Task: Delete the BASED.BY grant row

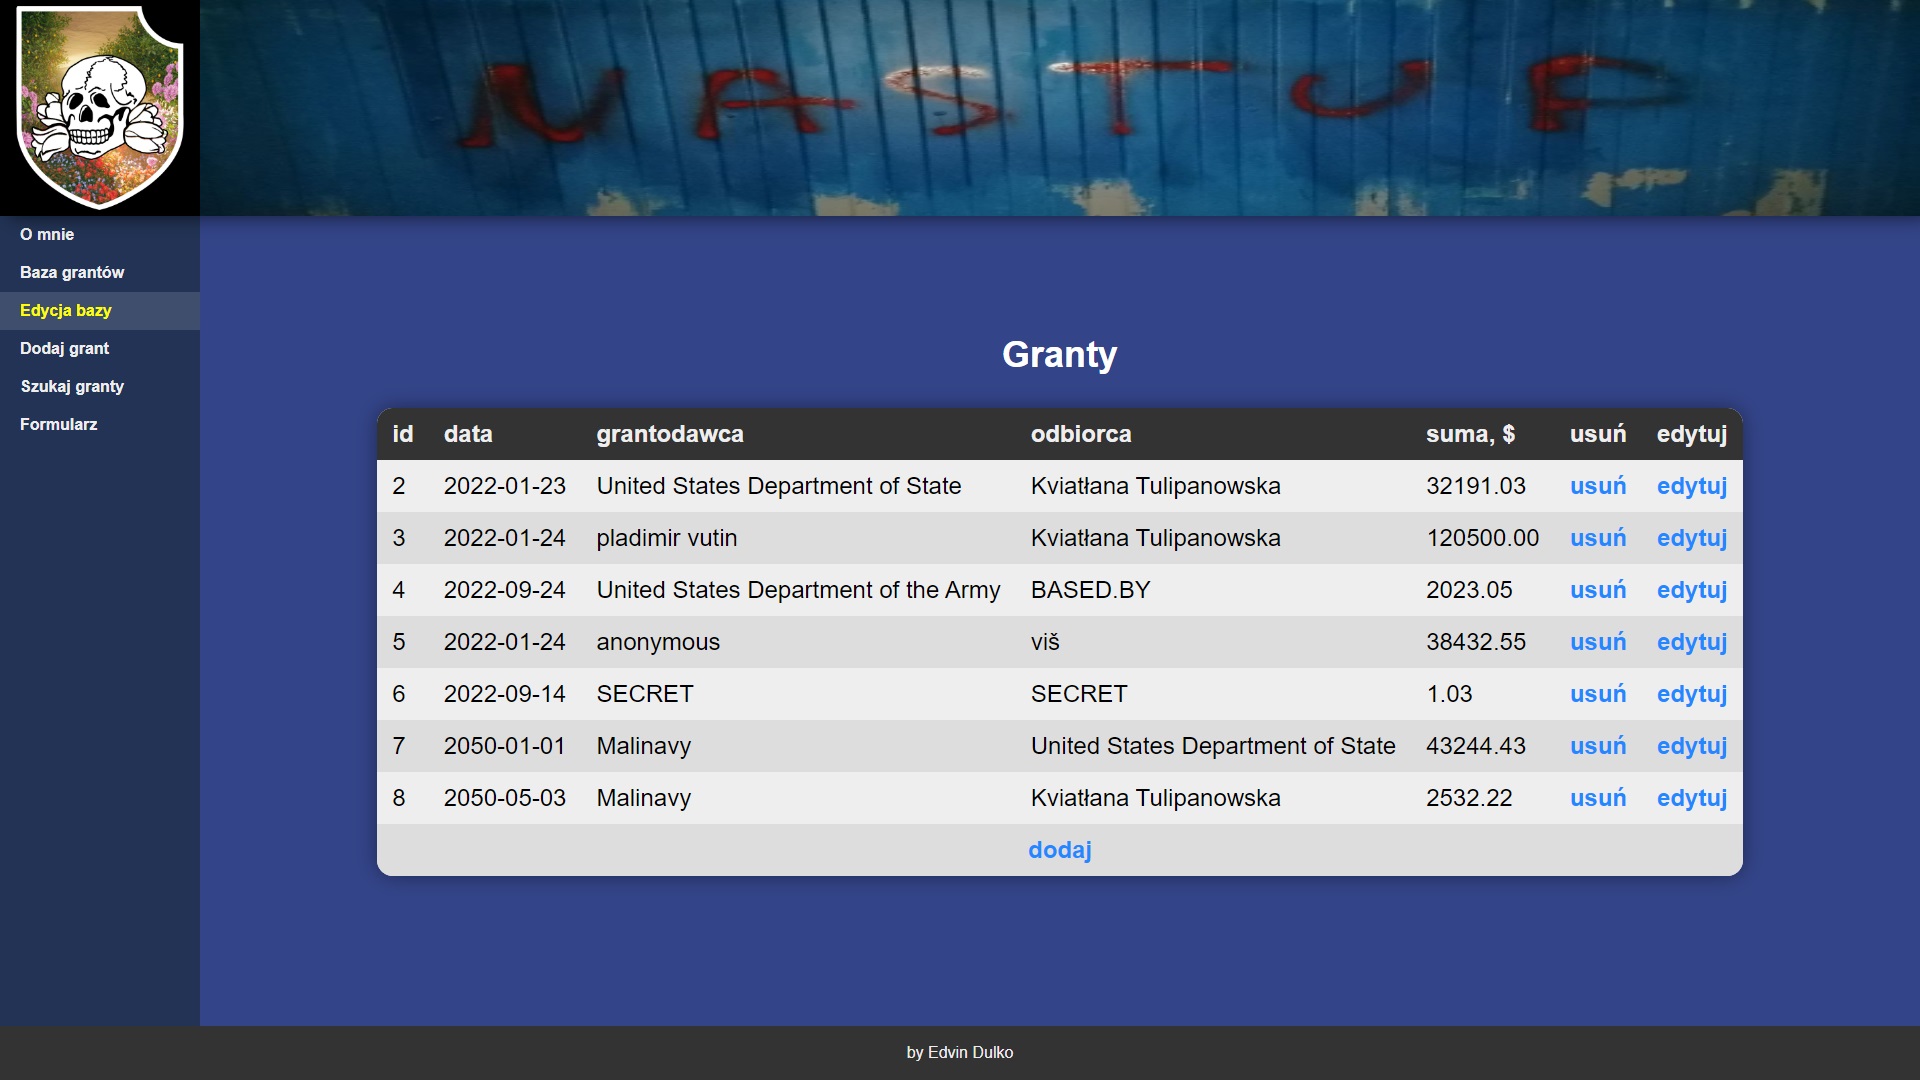Action: [x=1598, y=590]
